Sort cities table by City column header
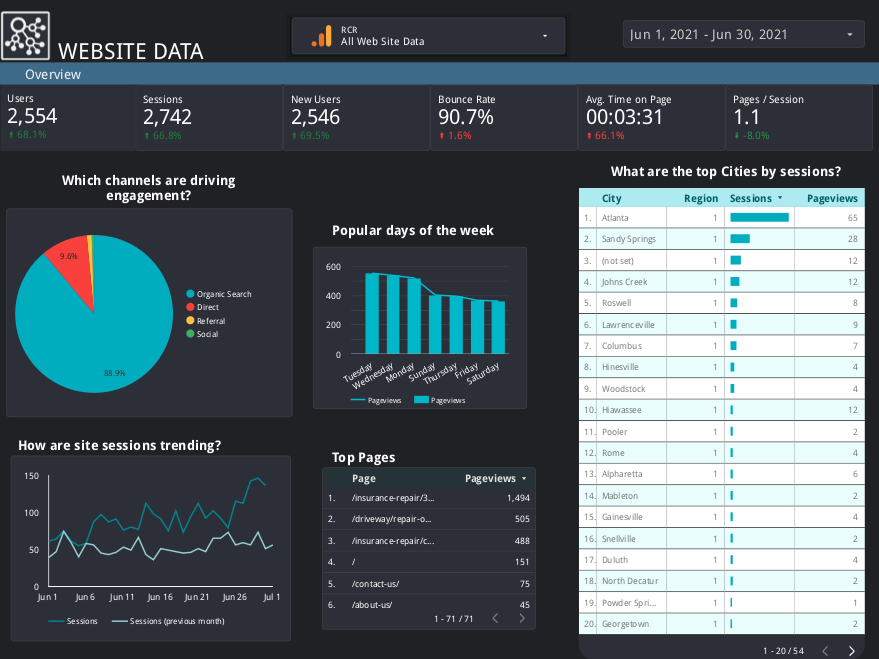This screenshot has height=659, width=879. [x=611, y=198]
